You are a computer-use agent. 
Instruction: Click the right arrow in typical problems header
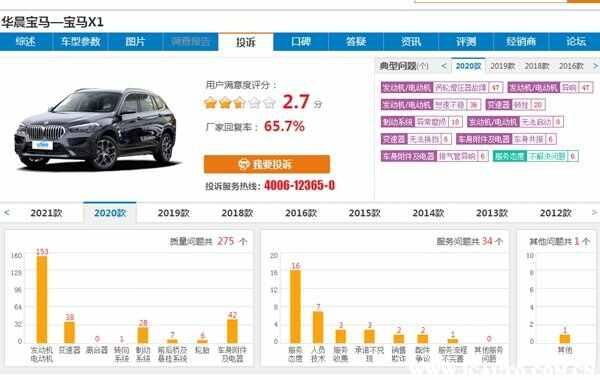(595, 66)
